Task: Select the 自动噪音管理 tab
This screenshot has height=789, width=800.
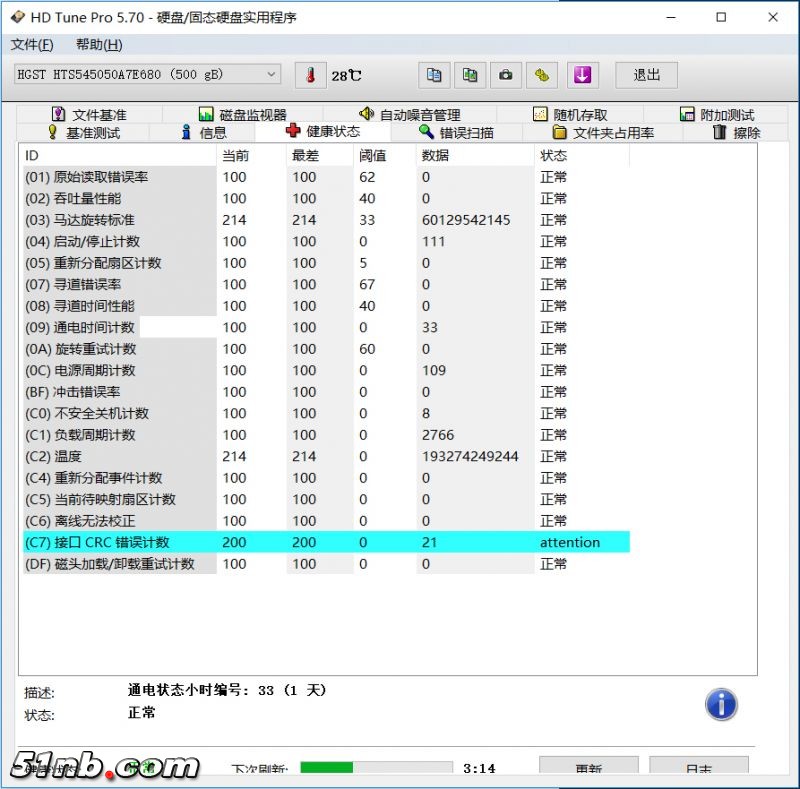Action: [410, 115]
